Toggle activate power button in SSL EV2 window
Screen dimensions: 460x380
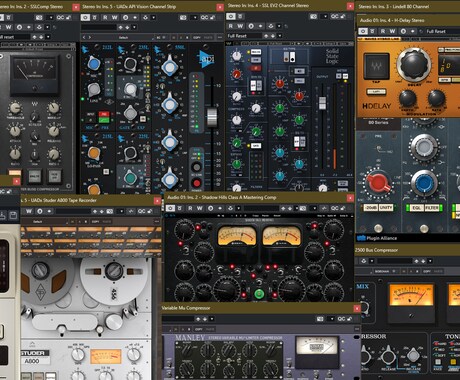click(231, 16)
